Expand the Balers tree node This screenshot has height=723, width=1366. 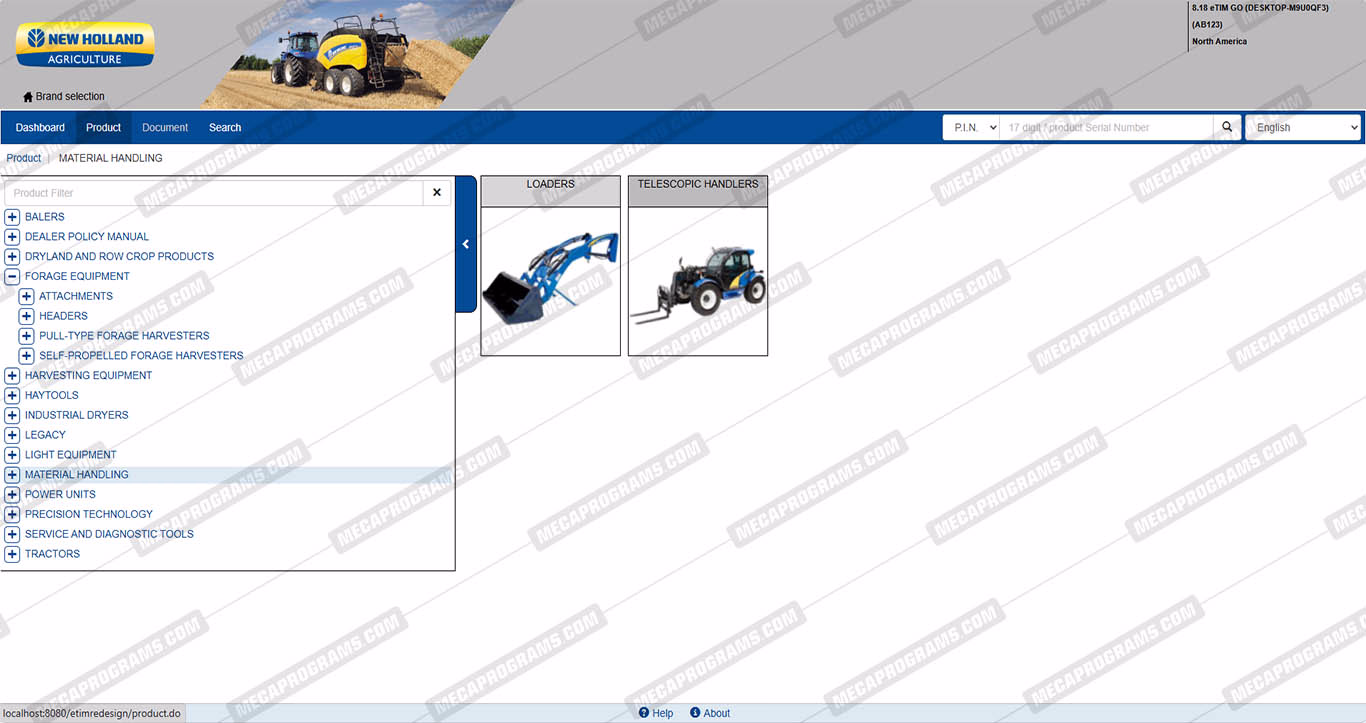tap(12, 217)
